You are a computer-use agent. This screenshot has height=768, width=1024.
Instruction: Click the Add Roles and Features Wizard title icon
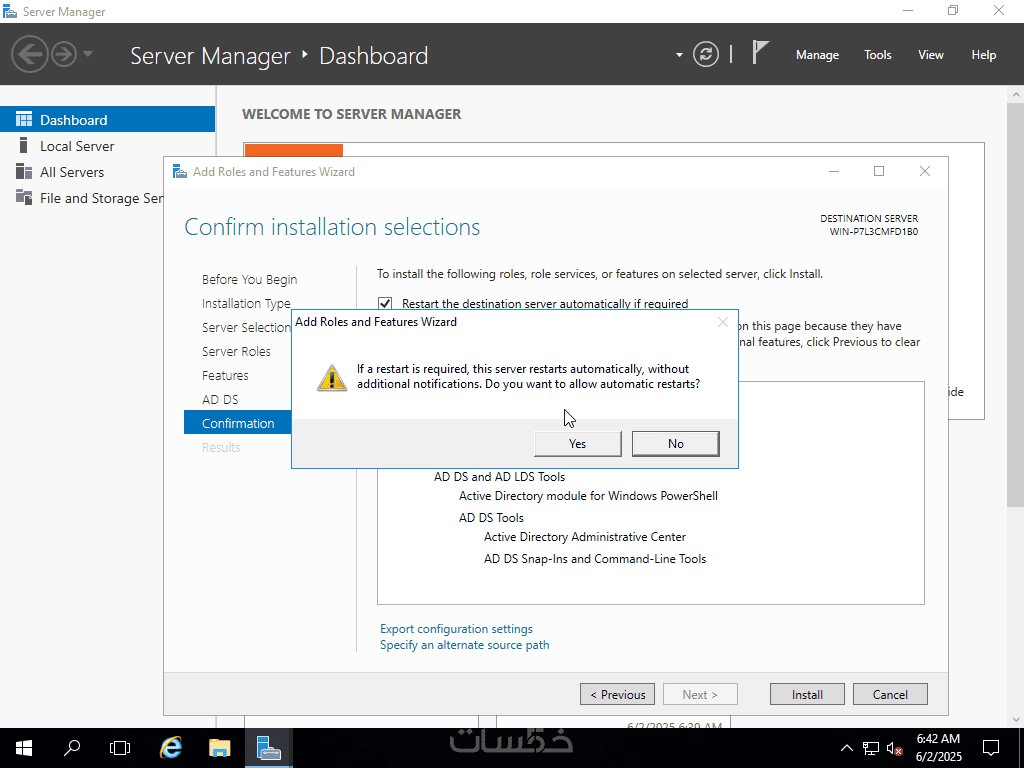180,172
